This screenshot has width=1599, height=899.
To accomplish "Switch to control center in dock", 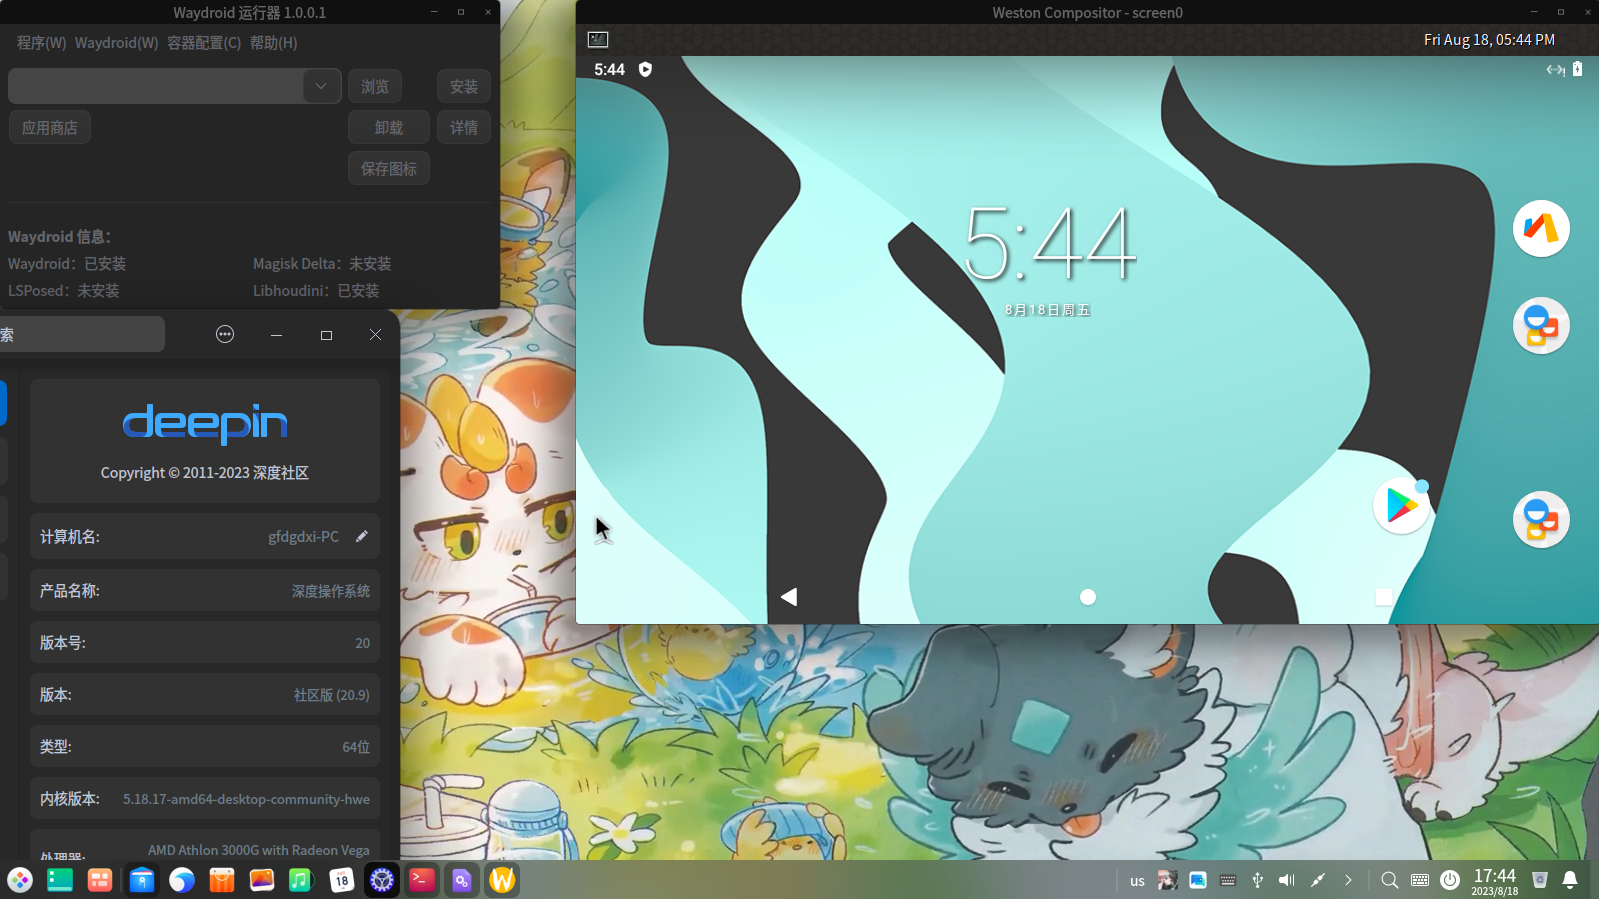I will pyautogui.click(x=382, y=880).
